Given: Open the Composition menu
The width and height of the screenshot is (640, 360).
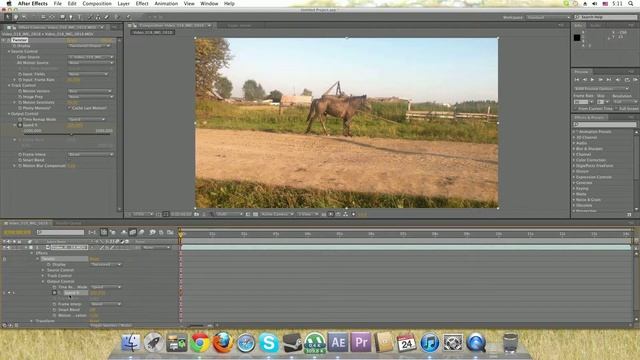Looking at the screenshot, I should coord(97,3).
